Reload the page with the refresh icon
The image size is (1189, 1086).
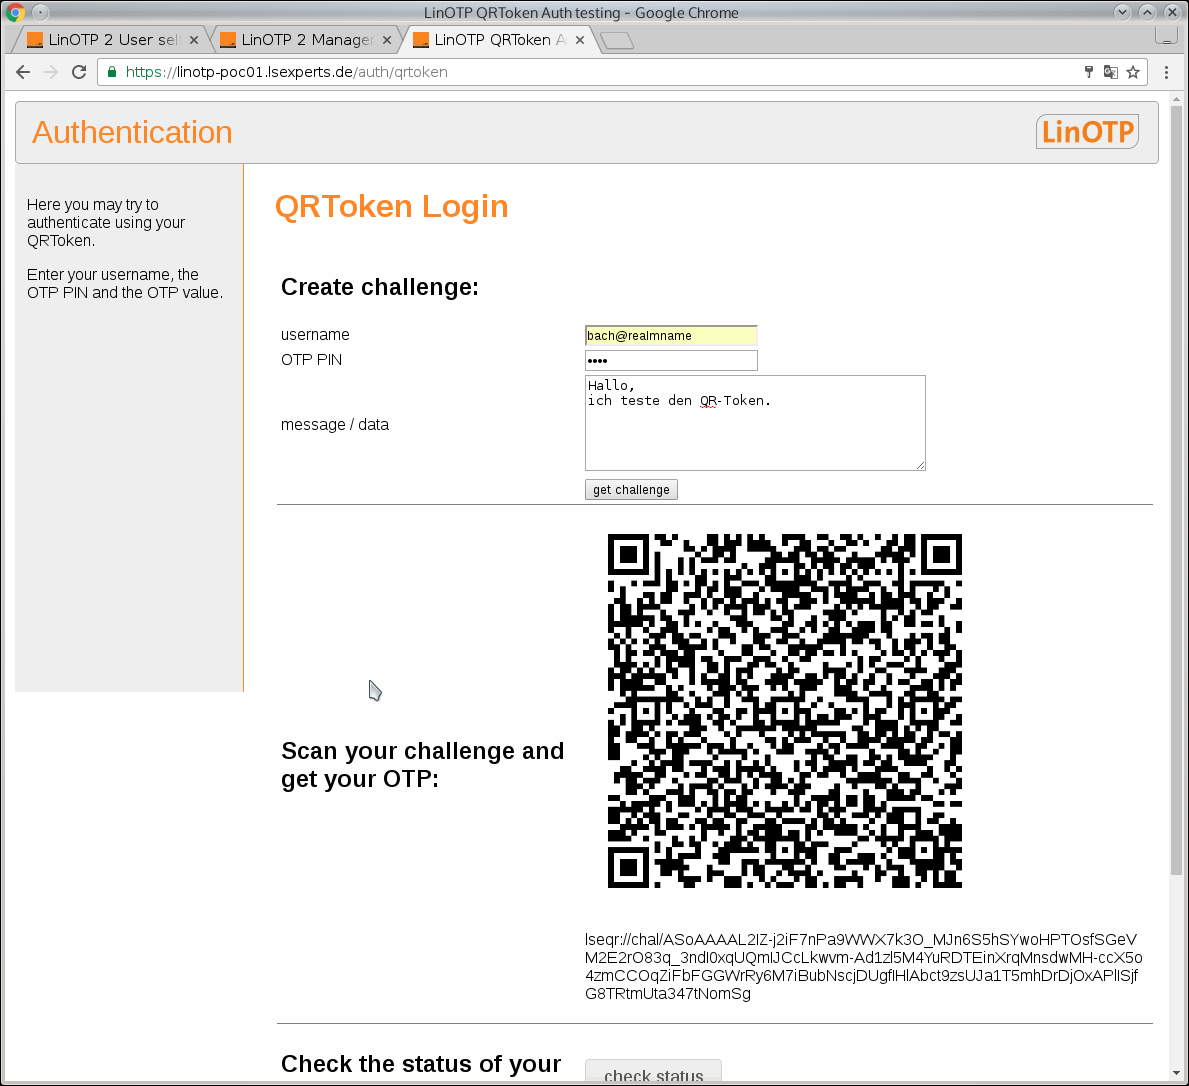79,72
